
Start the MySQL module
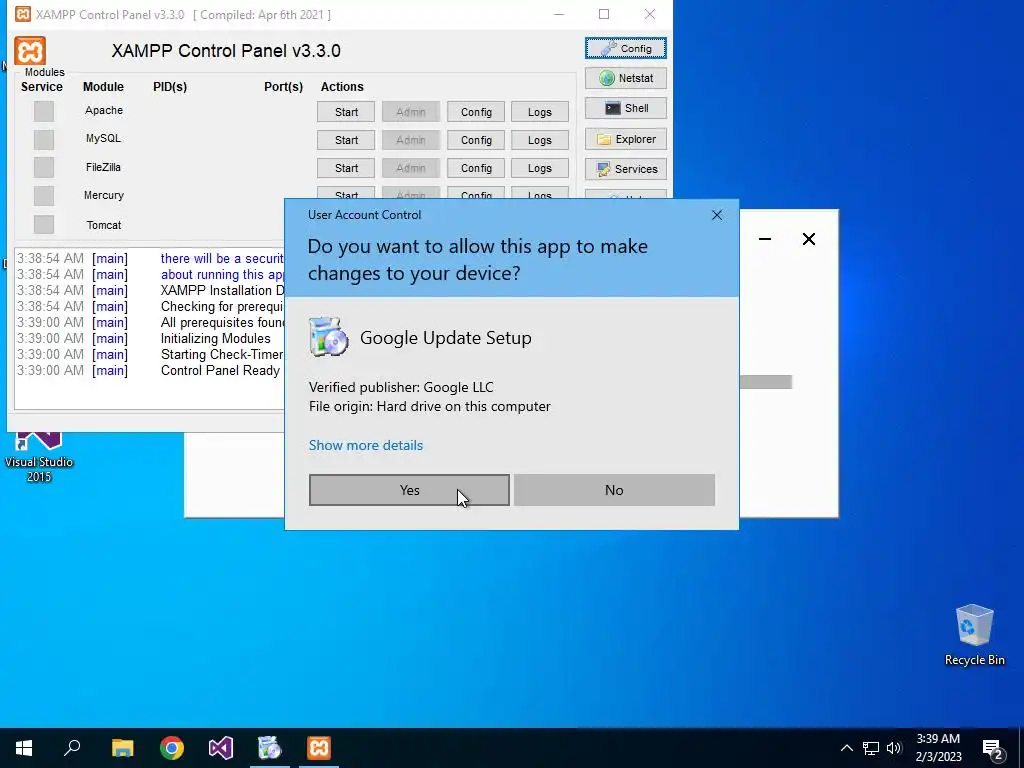346,140
